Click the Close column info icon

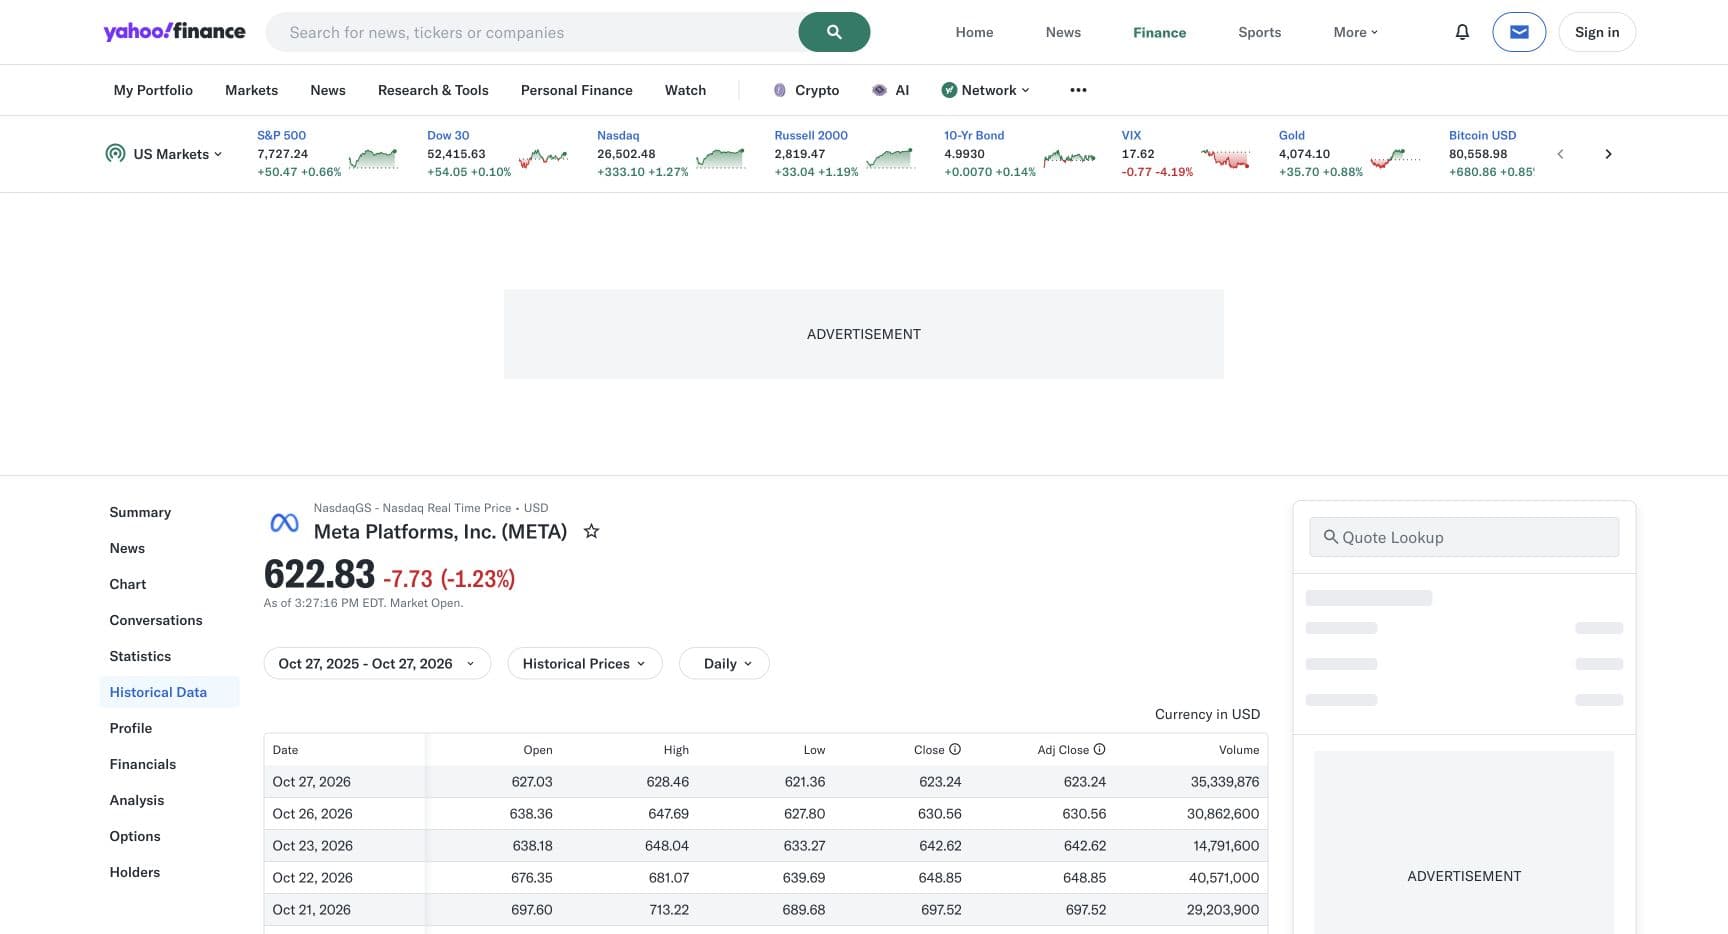[955, 749]
